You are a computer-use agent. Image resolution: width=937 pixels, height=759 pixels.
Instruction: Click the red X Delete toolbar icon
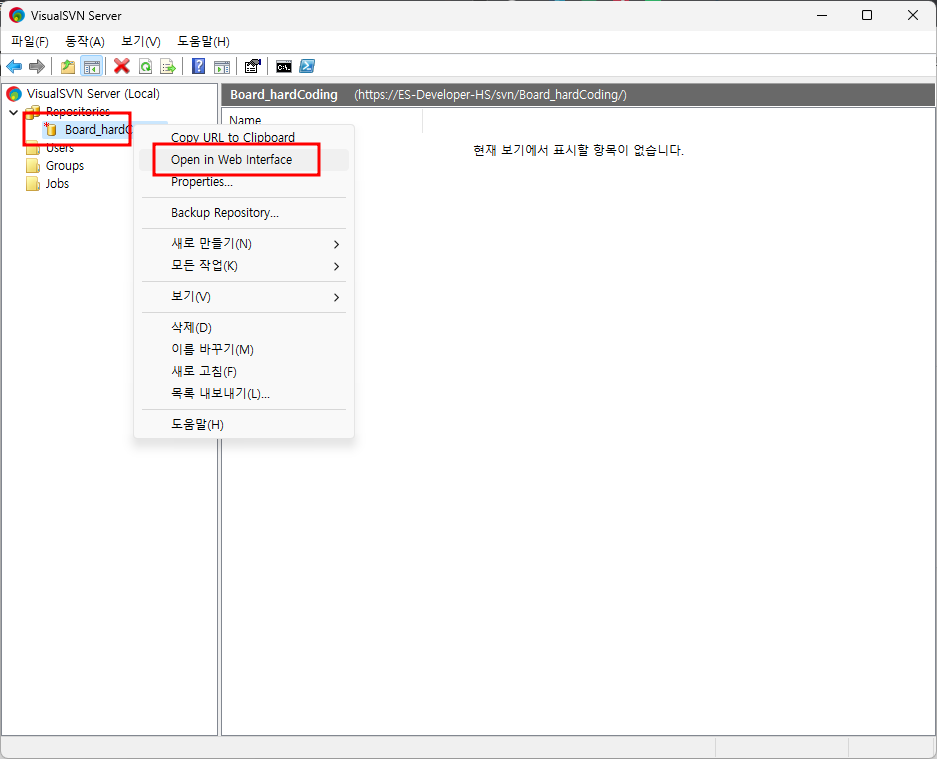click(x=122, y=66)
